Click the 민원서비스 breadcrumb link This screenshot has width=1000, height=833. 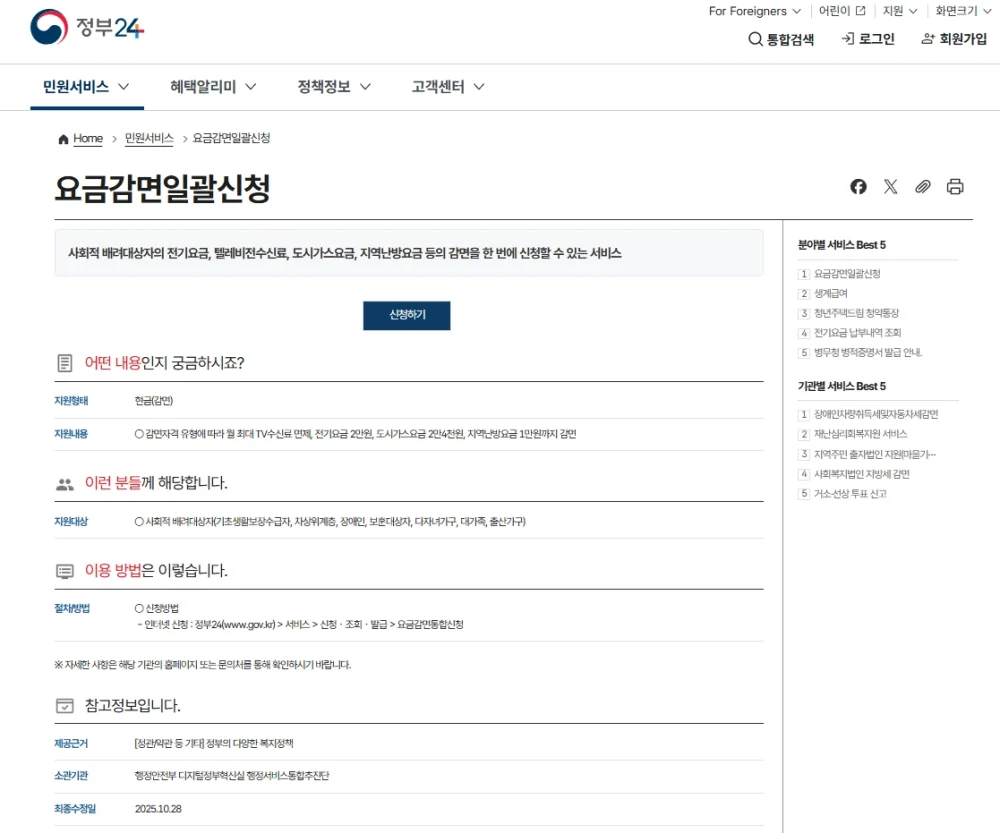147,139
